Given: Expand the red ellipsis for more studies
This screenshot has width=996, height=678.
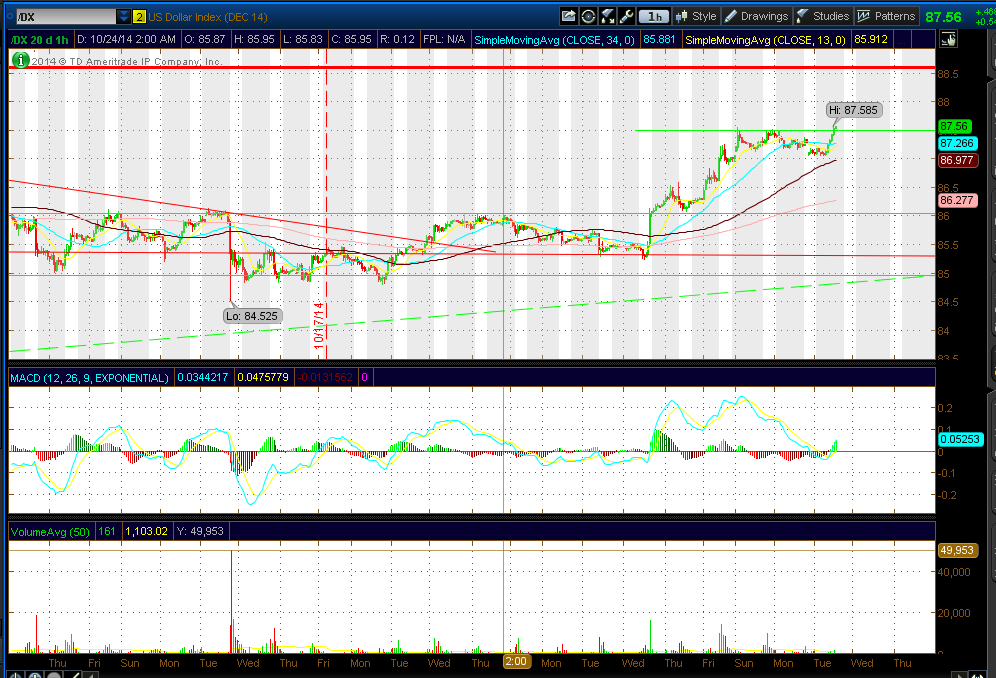Looking at the screenshot, I should [x=901, y=40].
